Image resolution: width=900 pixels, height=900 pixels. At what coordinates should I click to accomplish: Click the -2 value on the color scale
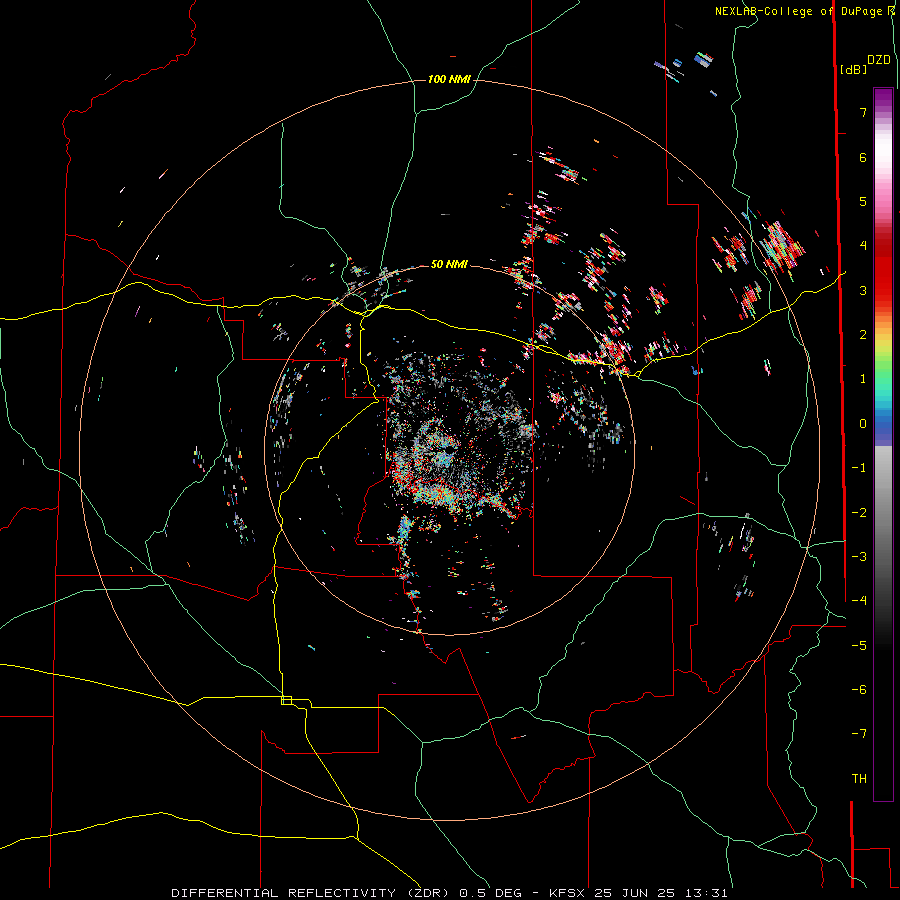point(859,513)
